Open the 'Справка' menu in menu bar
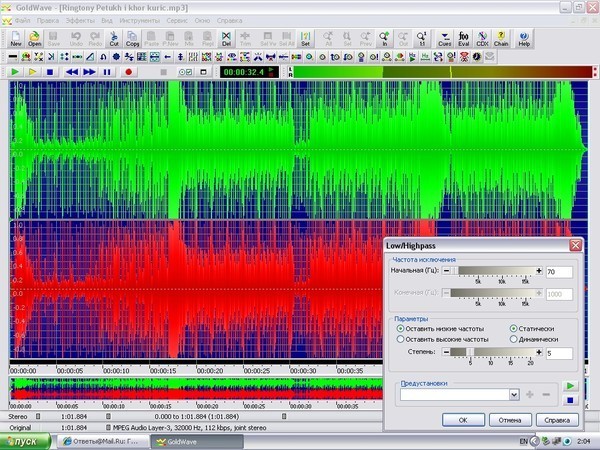Screen dimensions: 600x450 click(x=229, y=21)
